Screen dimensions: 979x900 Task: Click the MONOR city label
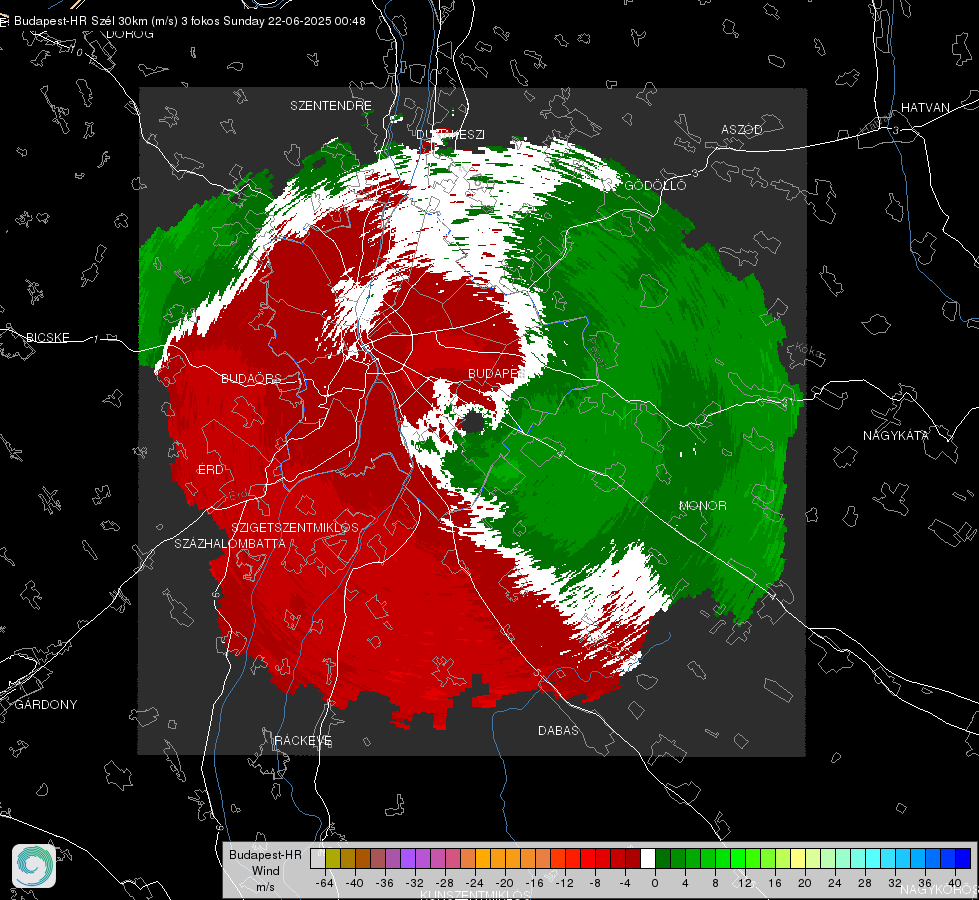(702, 506)
